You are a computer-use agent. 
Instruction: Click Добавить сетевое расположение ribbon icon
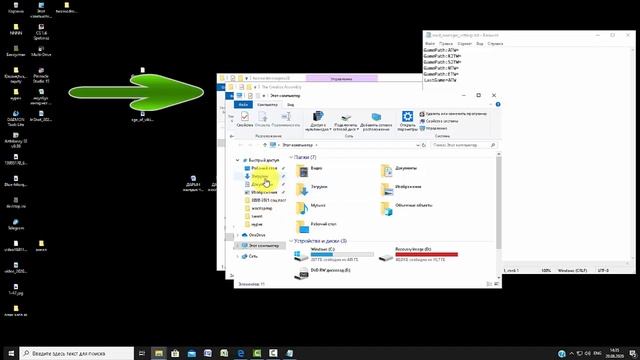tap(376, 120)
